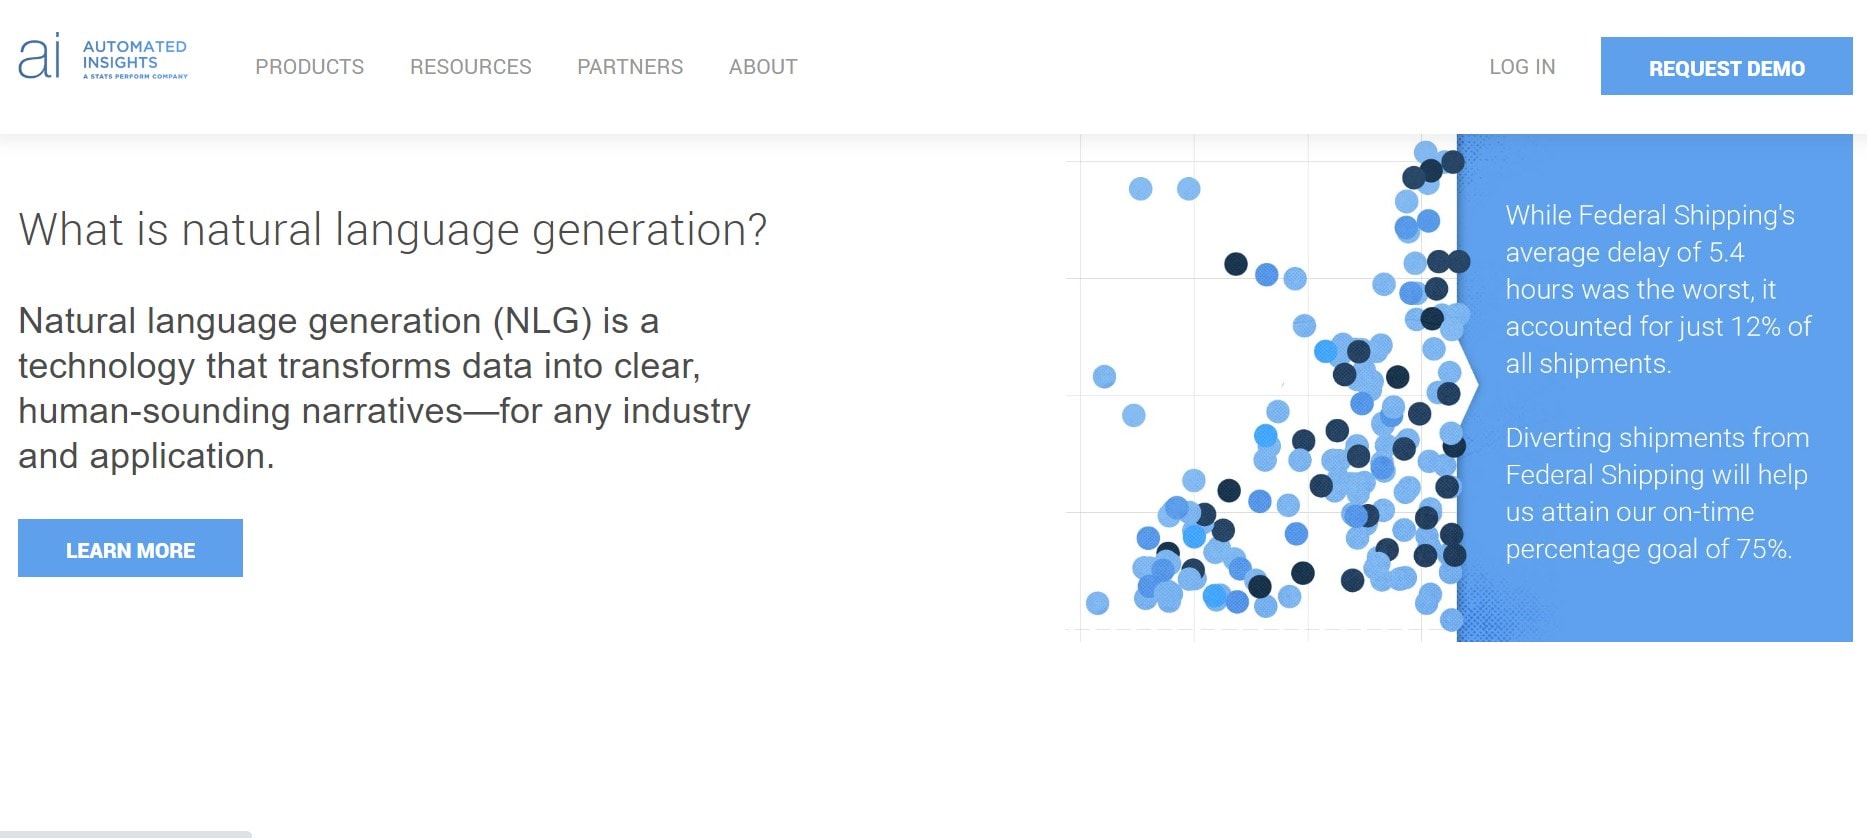
Task: Click the NLG definition paragraph
Action: point(384,388)
